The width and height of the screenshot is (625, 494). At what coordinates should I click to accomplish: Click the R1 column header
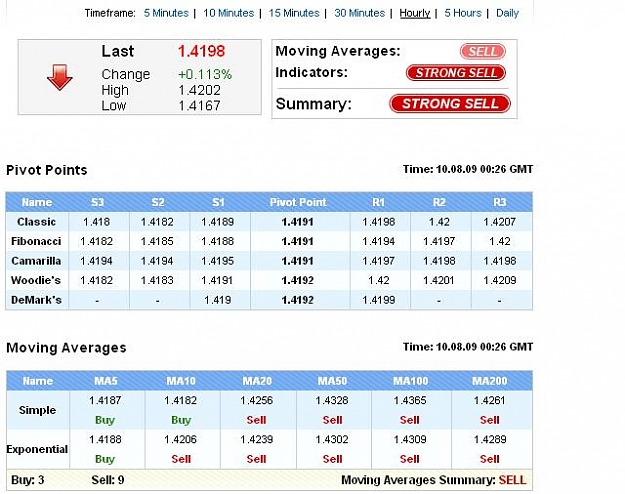(x=378, y=202)
